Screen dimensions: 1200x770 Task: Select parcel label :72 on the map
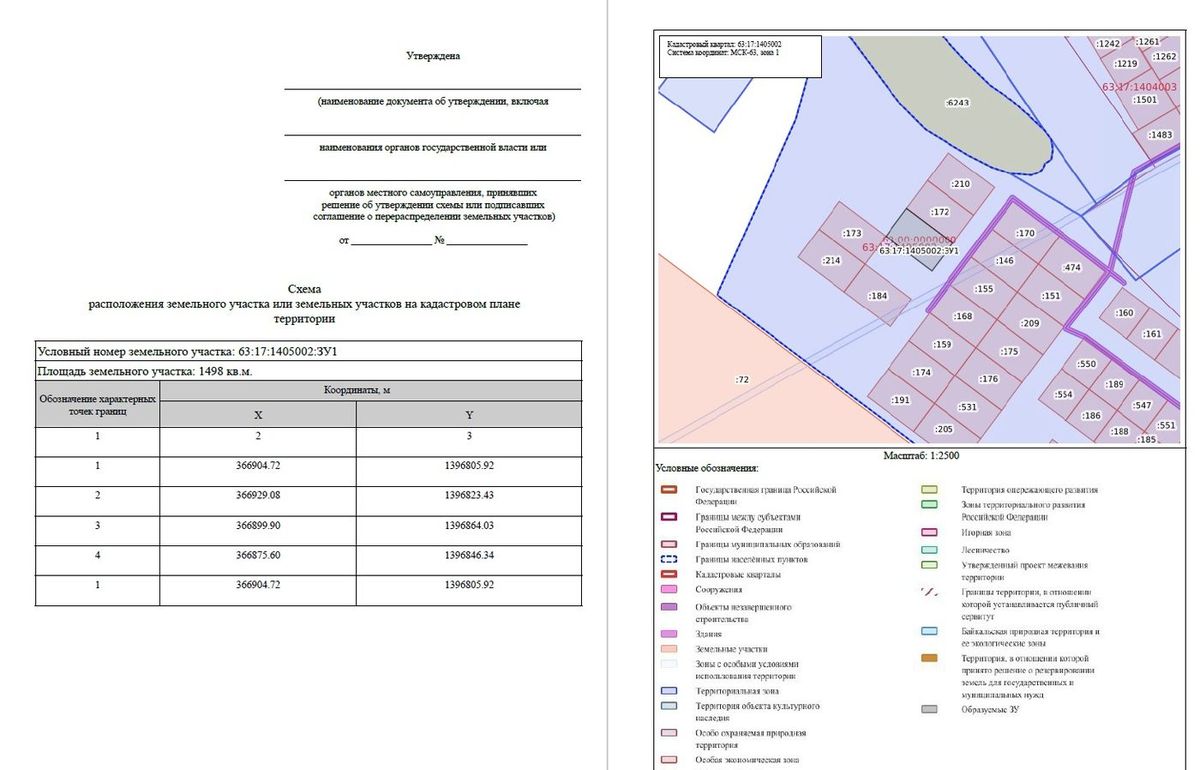[741, 380]
